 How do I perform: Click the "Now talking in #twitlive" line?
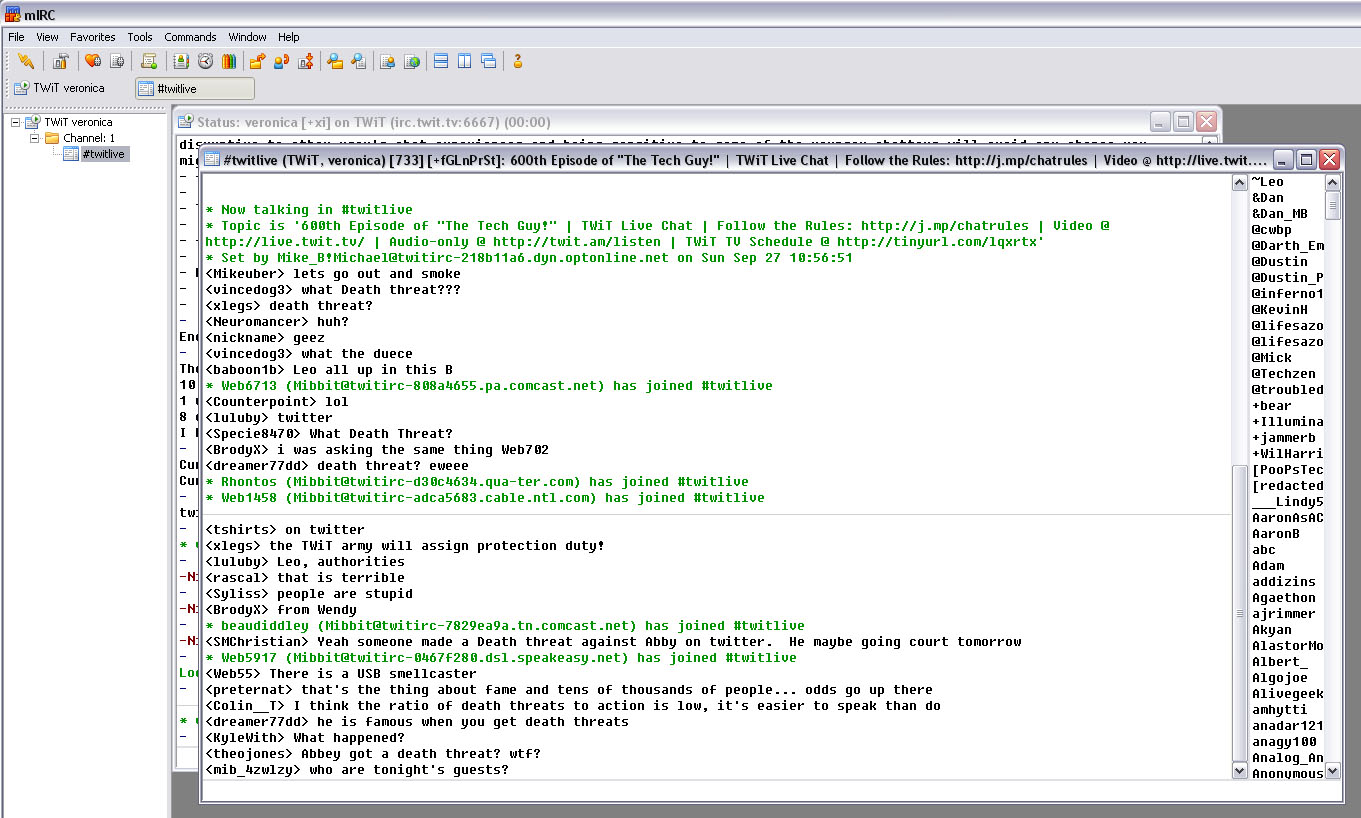(309, 210)
